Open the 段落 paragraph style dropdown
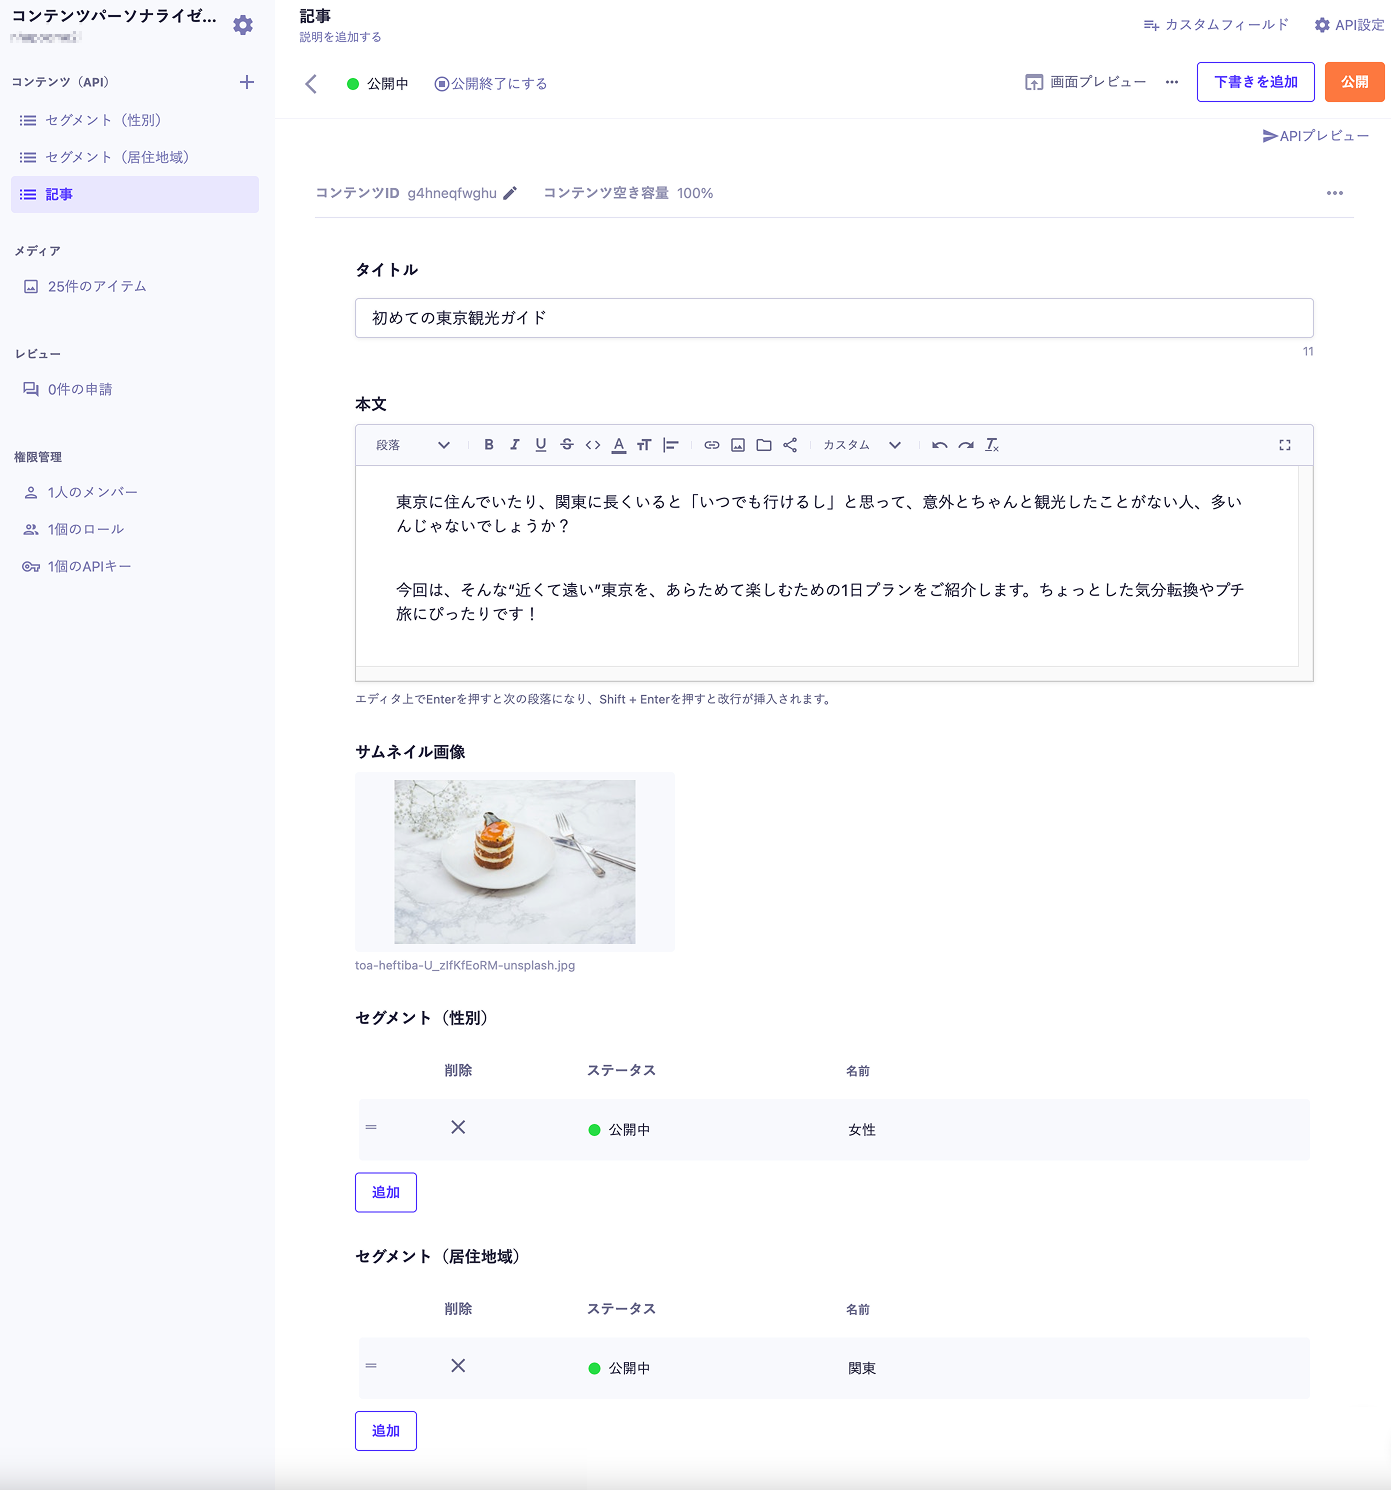1391x1490 pixels. (x=413, y=445)
